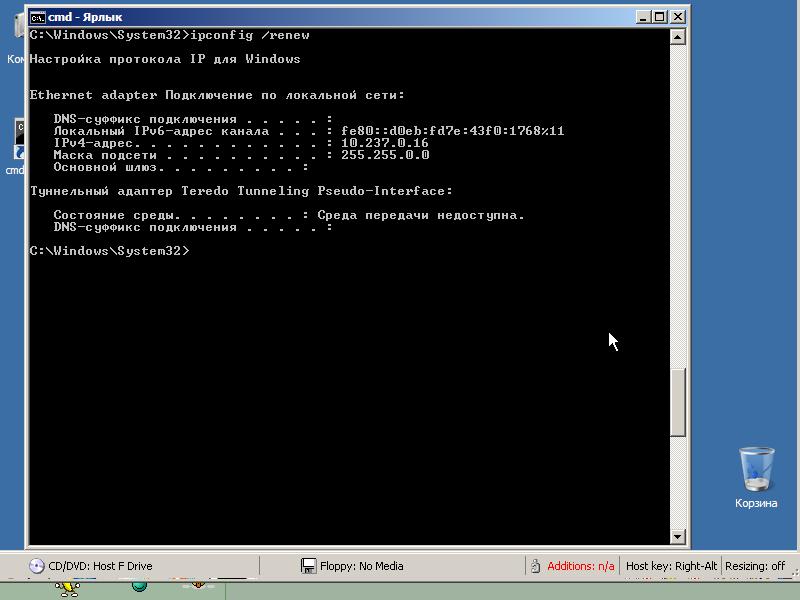
Task: Click the 'Основной шлюз' line
Action: [181, 167]
